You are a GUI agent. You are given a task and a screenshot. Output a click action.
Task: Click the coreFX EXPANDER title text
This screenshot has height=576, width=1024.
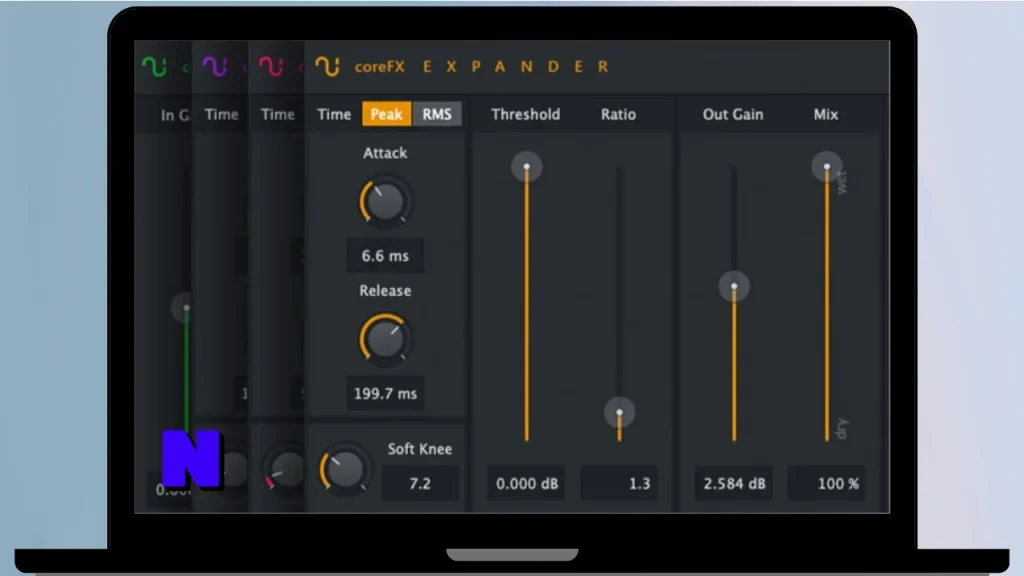tap(481, 67)
